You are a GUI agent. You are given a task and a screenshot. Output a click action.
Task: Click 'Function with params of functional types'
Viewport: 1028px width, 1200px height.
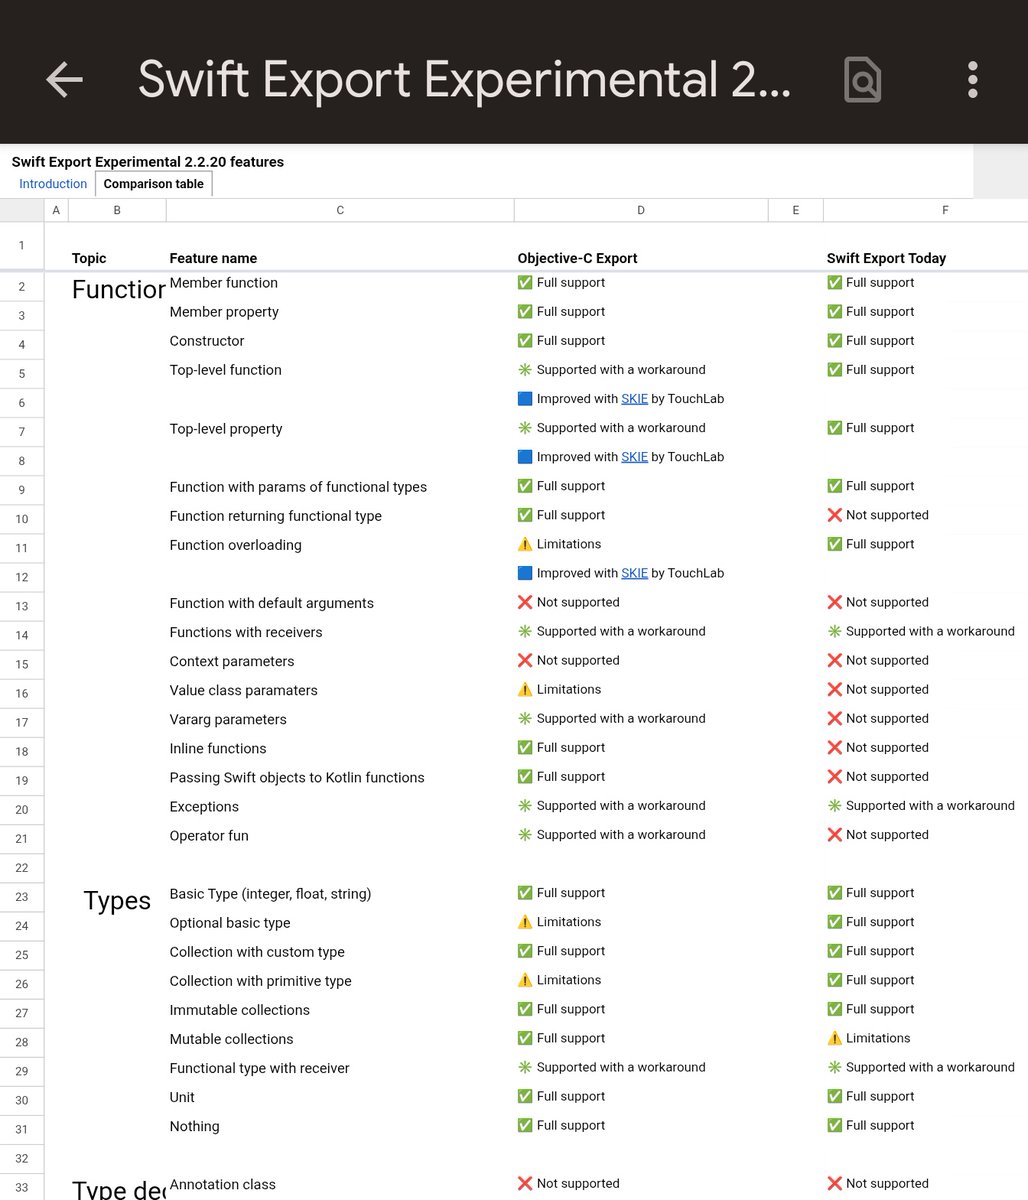click(x=298, y=487)
